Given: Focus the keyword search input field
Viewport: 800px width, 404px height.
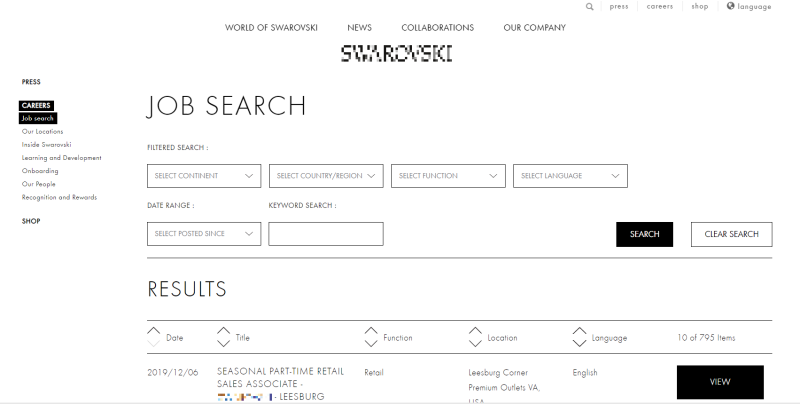Looking at the screenshot, I should coord(326,234).
